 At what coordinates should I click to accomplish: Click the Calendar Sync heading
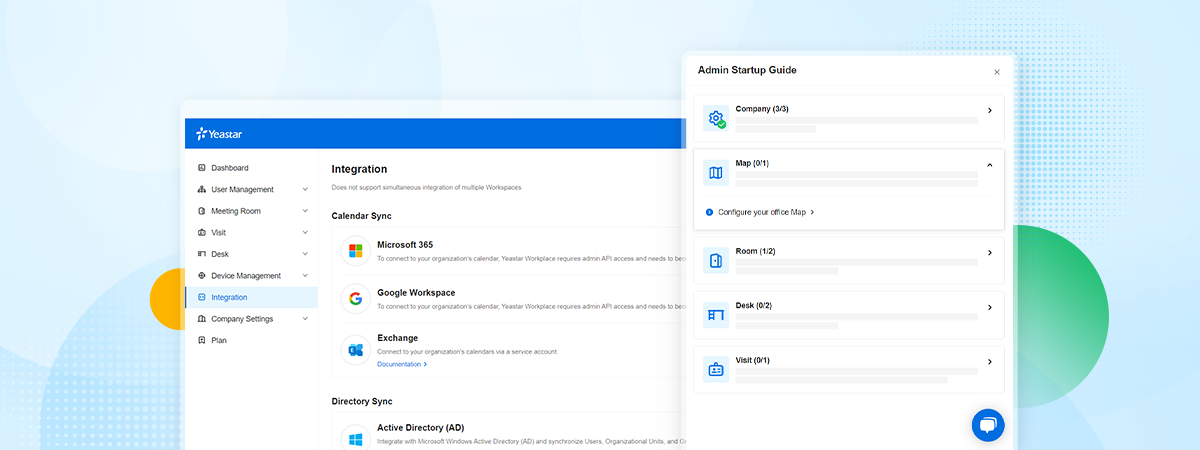[362, 216]
